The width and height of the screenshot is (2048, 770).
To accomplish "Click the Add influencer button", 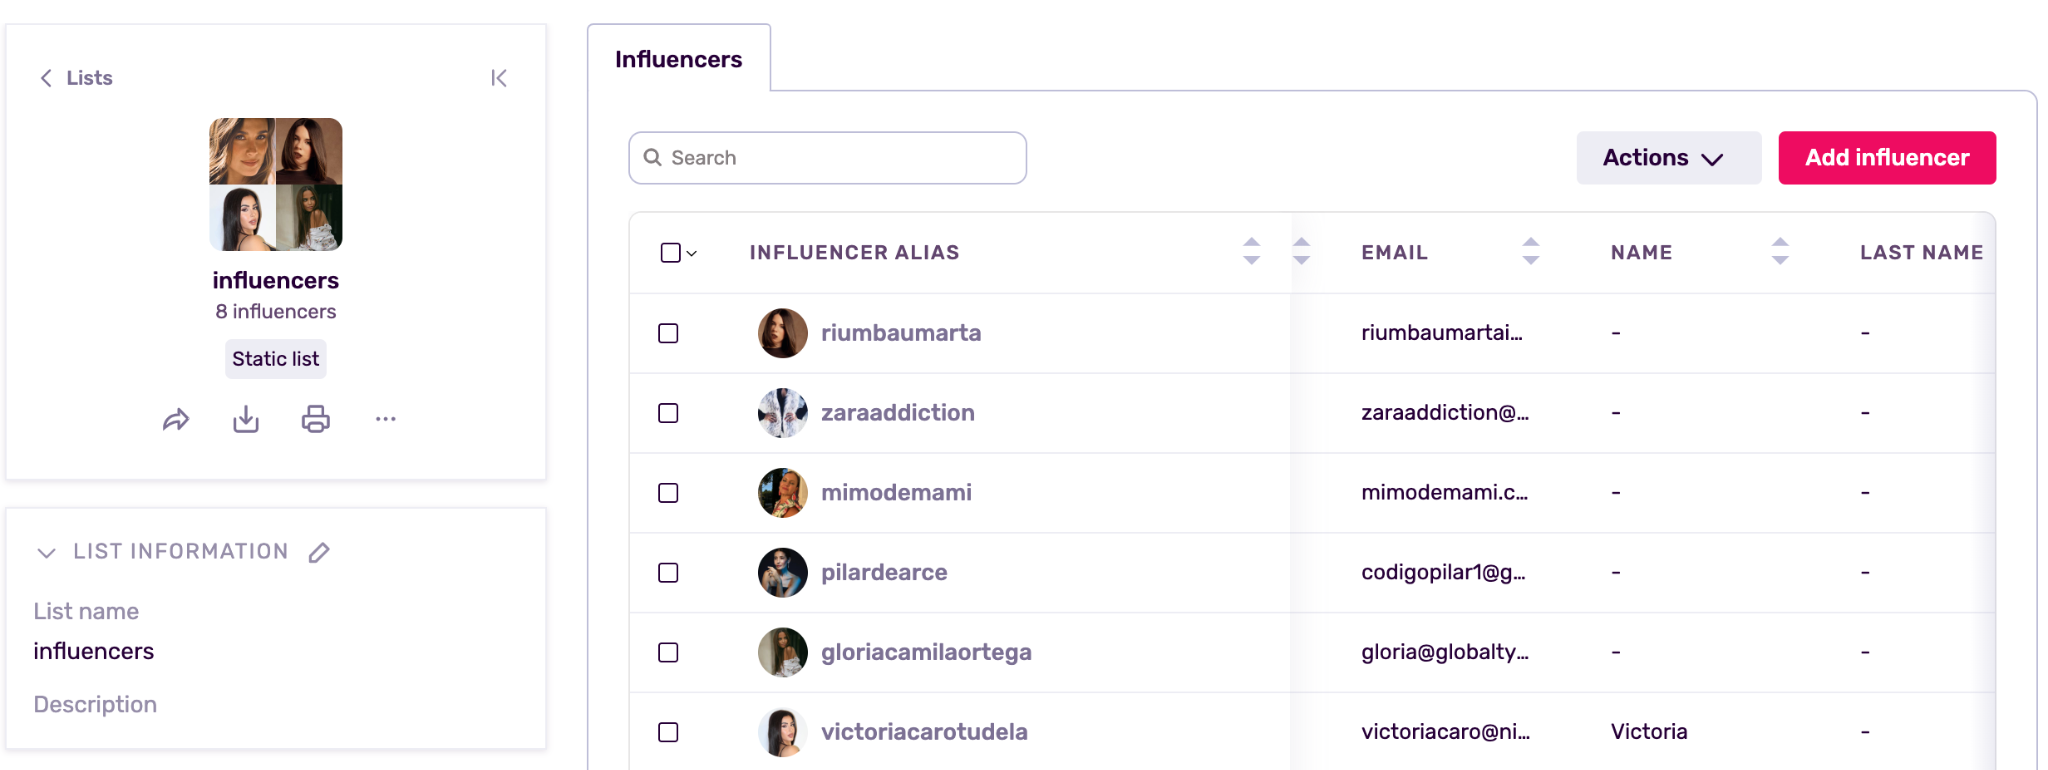I will click(x=1886, y=158).
